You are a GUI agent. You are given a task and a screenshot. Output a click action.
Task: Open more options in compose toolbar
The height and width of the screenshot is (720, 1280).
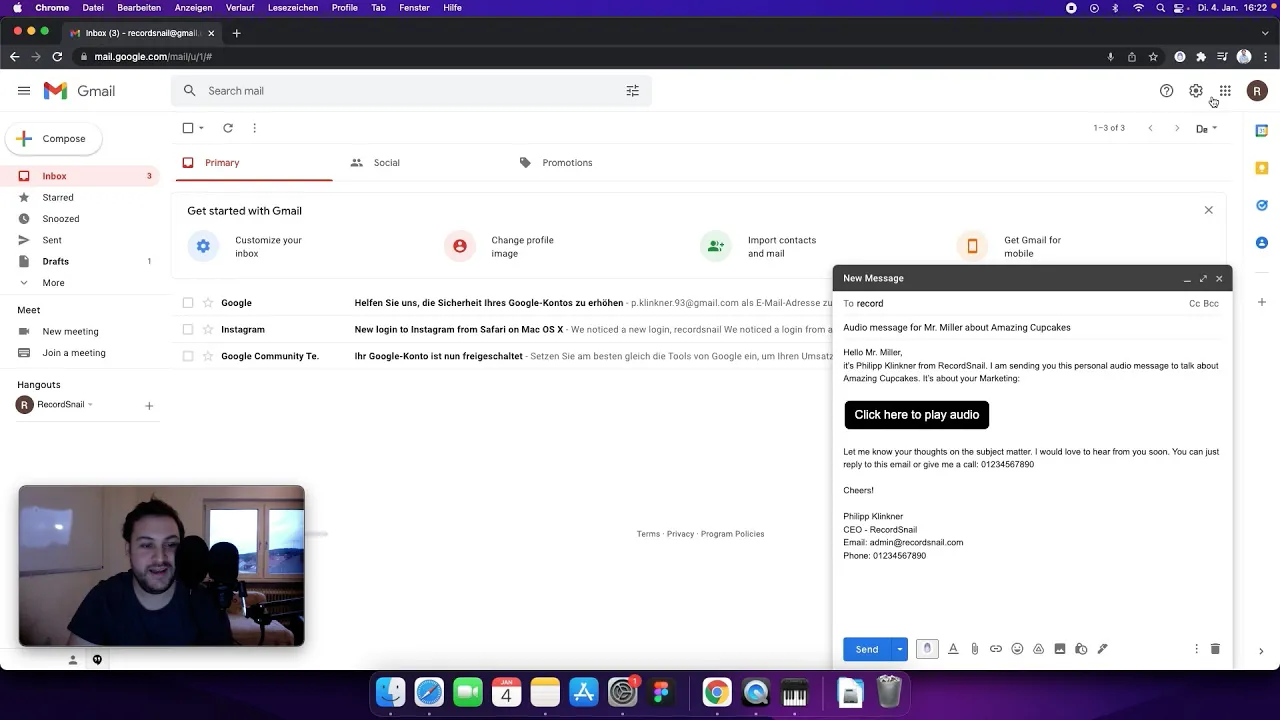(x=1196, y=649)
